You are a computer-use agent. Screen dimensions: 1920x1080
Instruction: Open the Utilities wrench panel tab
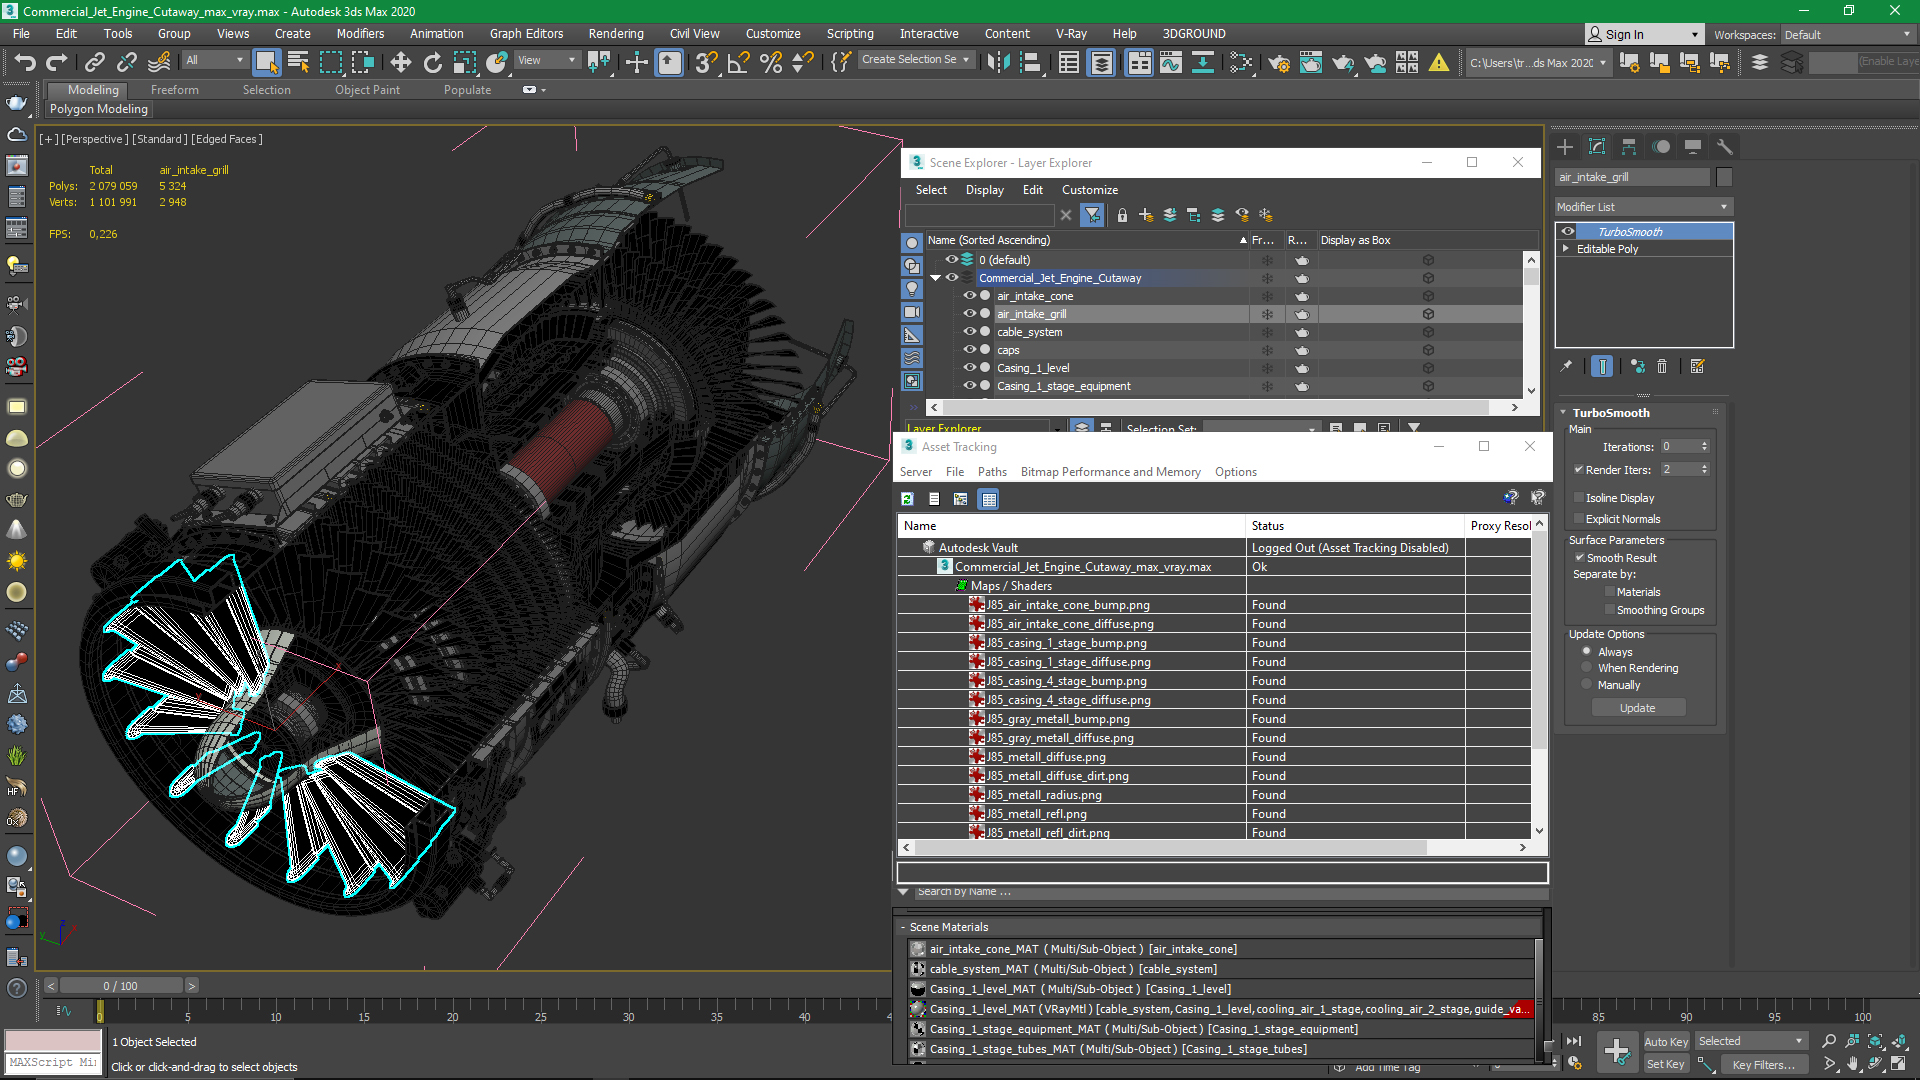(1725, 147)
